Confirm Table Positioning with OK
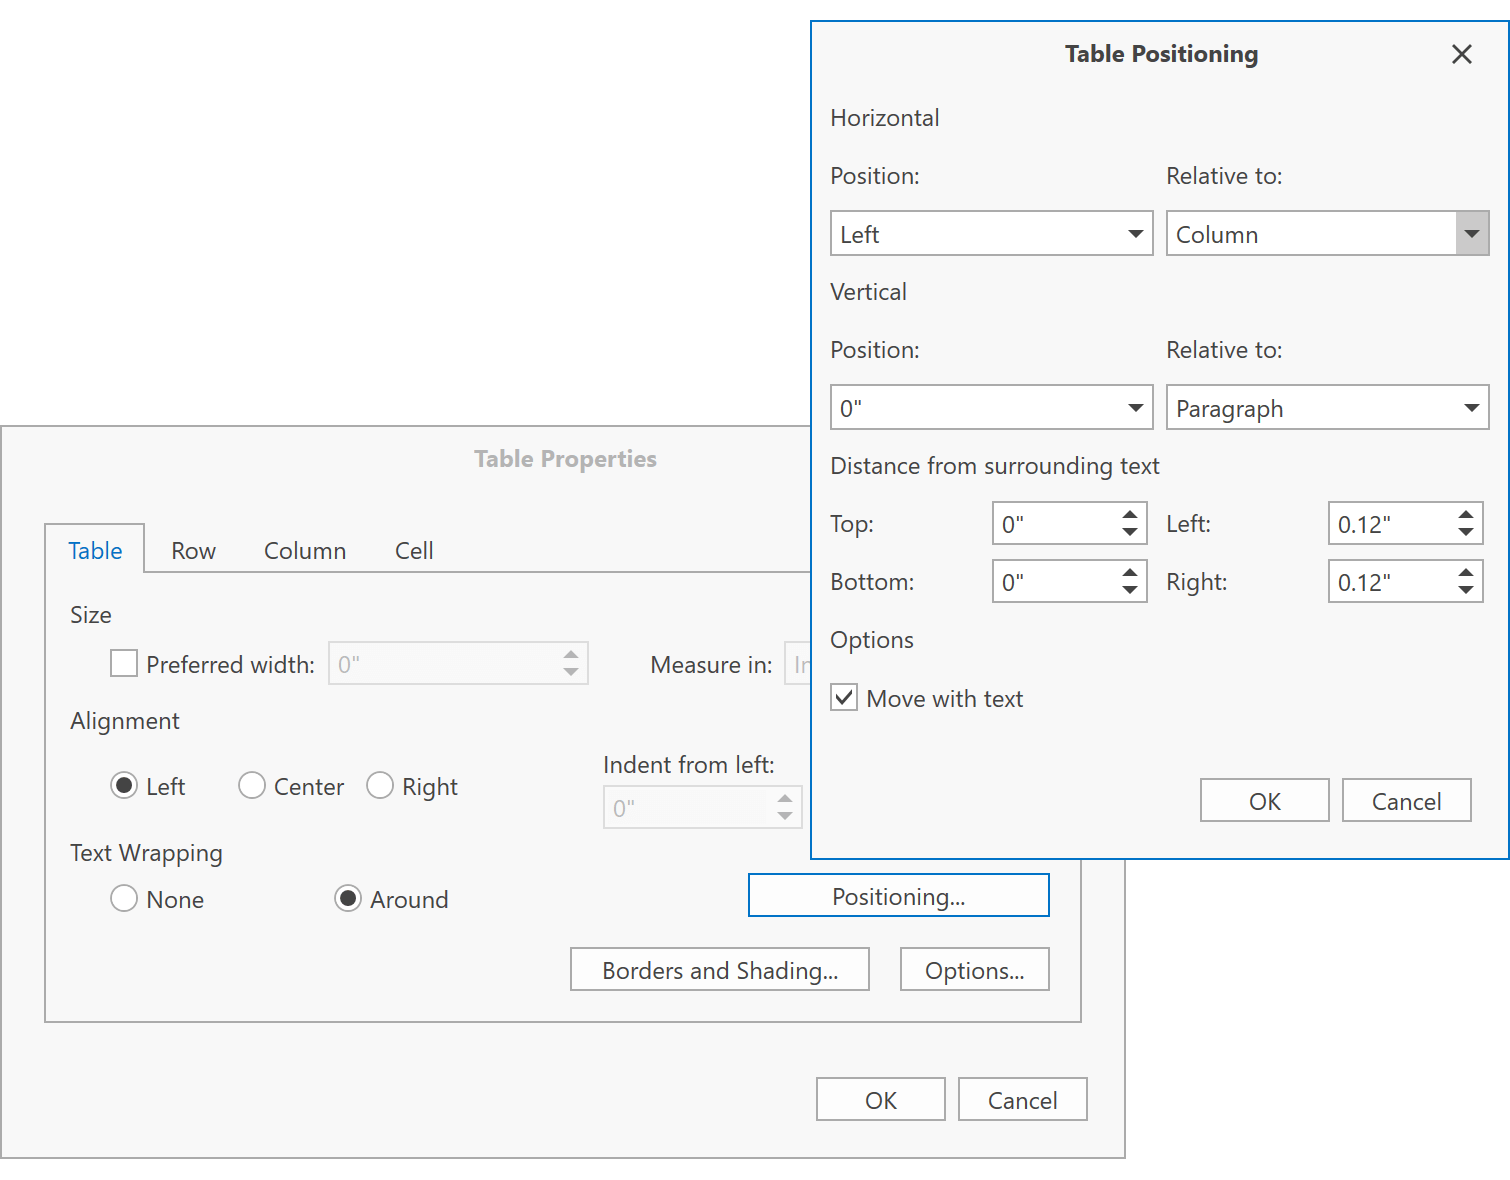The height and width of the screenshot is (1180, 1510). (x=1263, y=800)
